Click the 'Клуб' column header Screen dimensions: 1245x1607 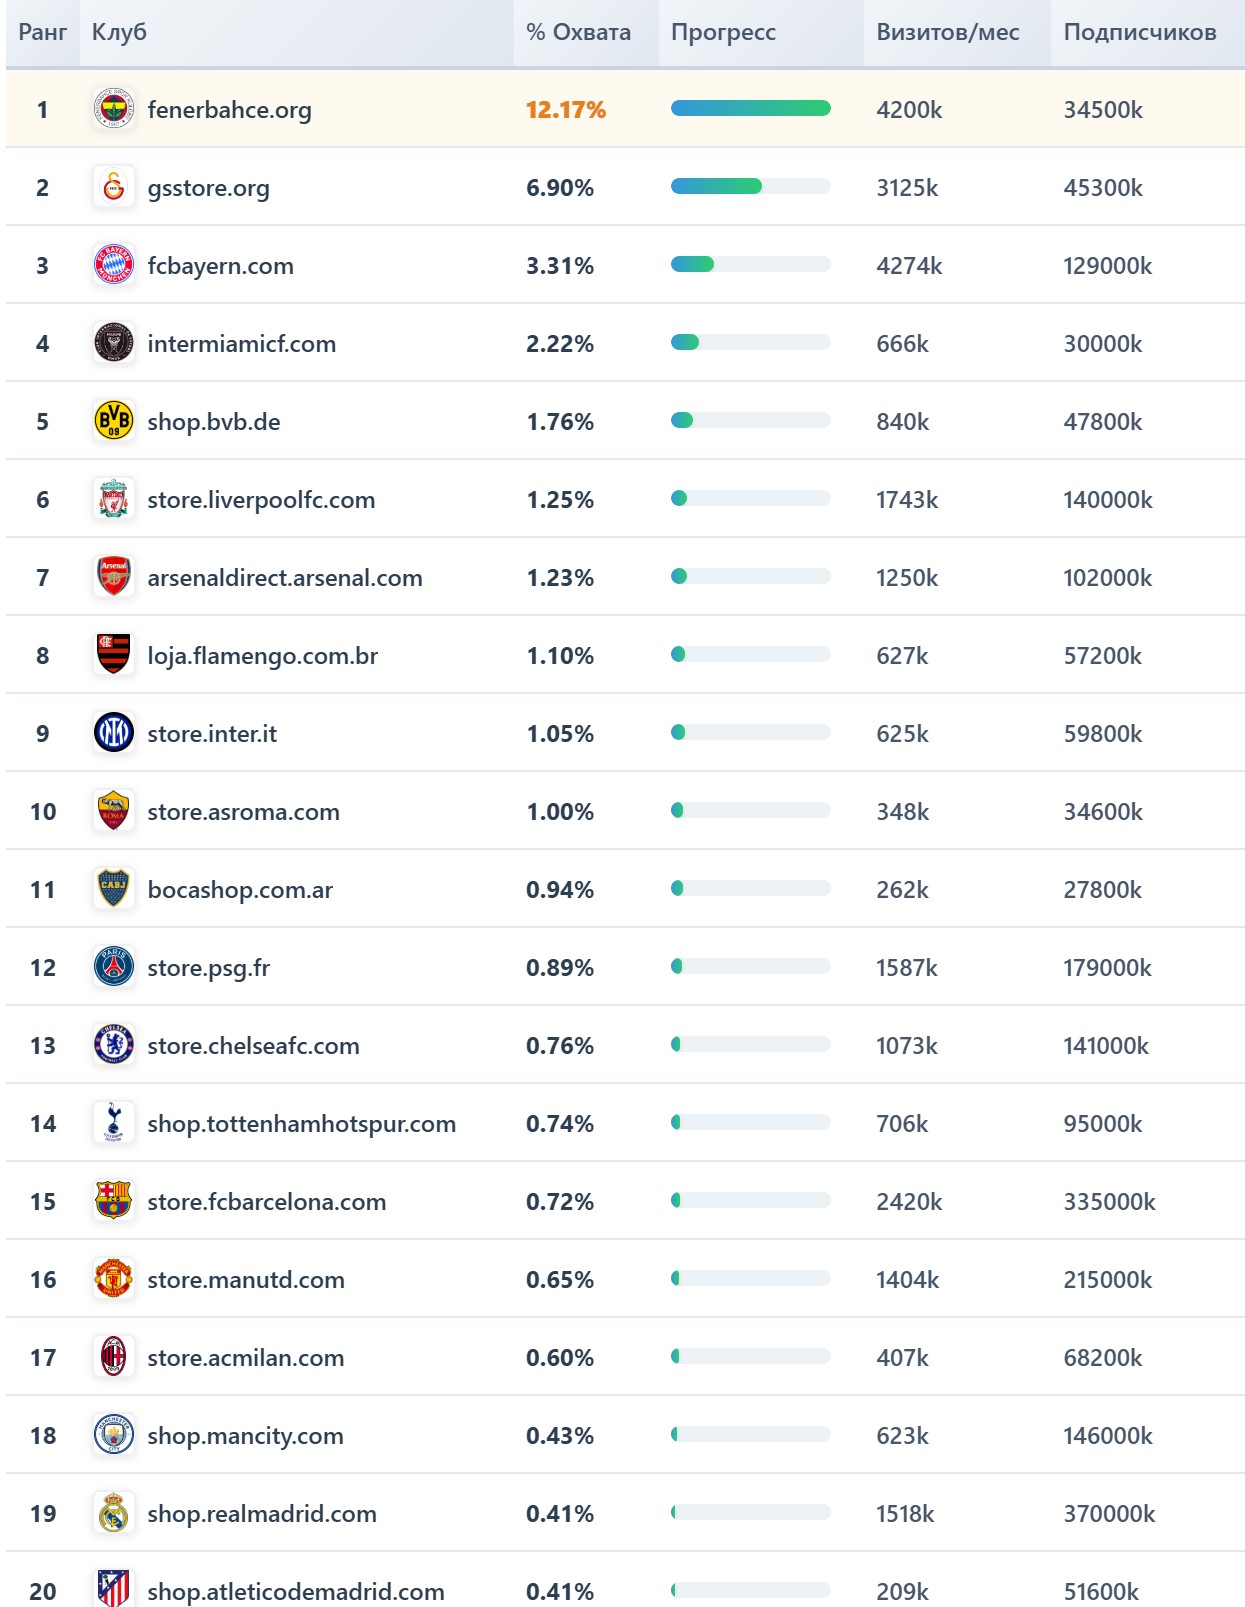click(119, 32)
